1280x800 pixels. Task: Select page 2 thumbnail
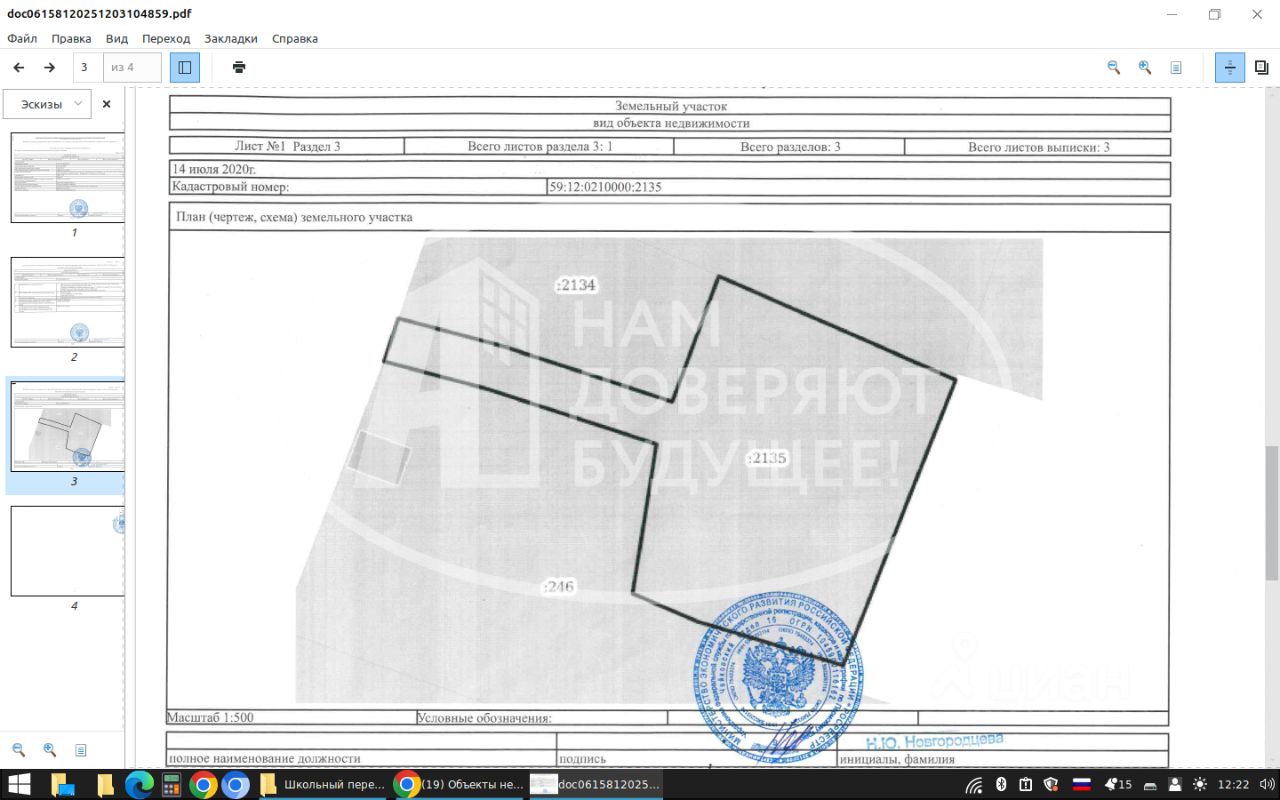pos(68,302)
